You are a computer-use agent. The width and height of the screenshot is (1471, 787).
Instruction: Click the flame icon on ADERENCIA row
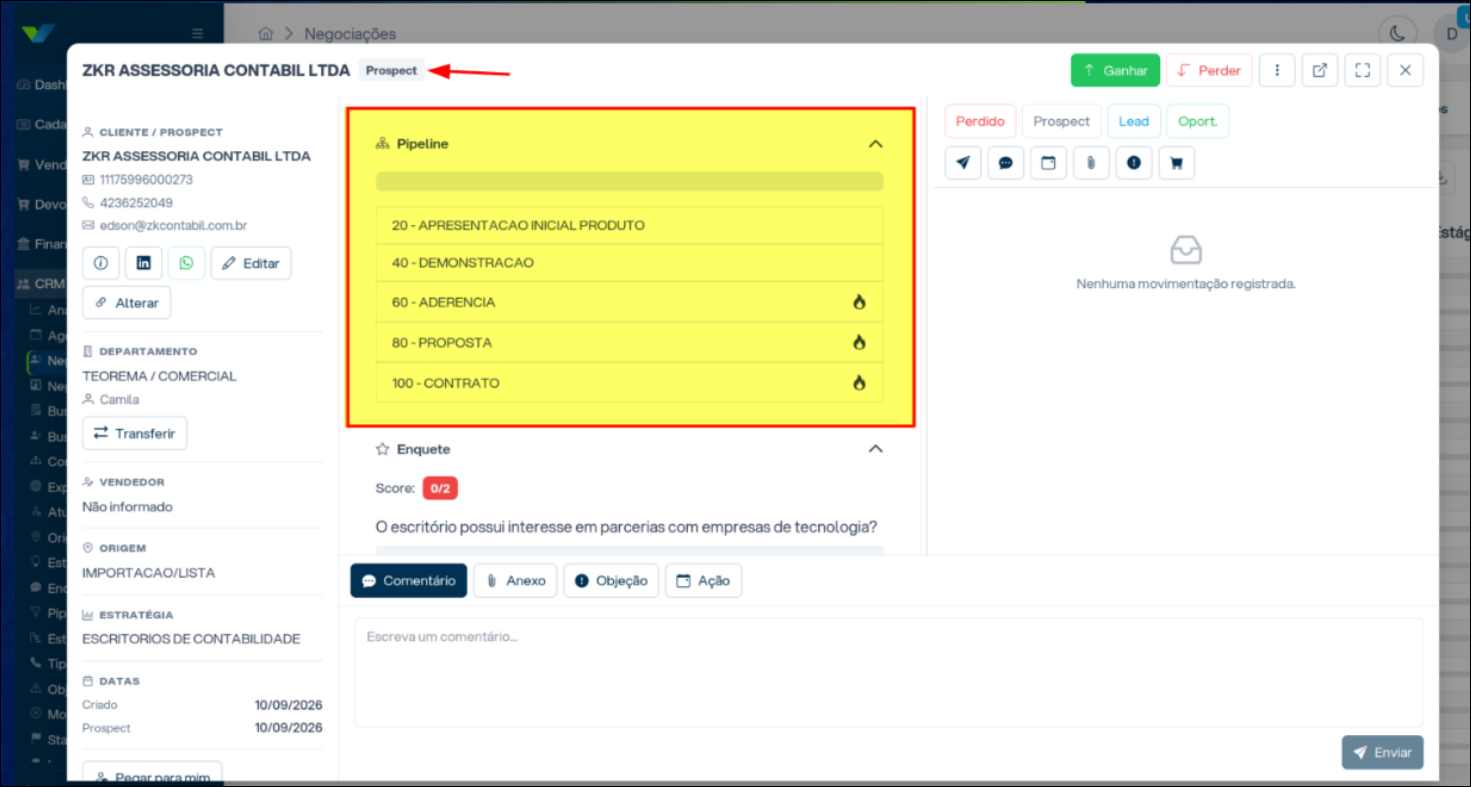(859, 302)
